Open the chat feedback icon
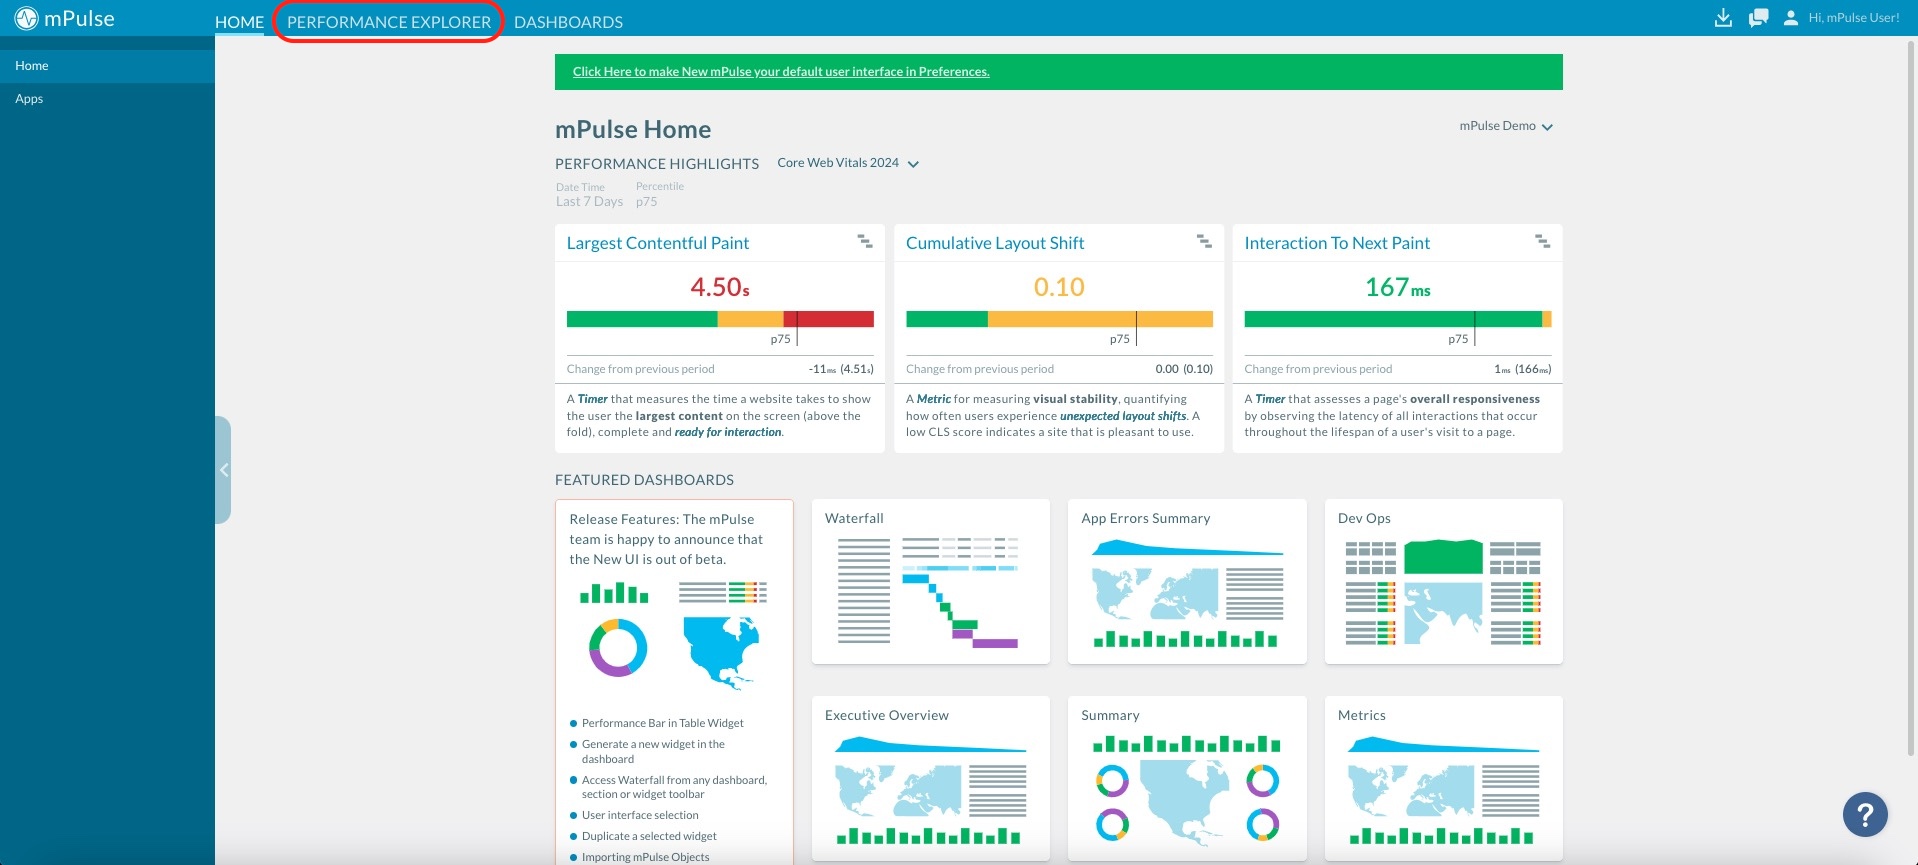Image resolution: width=1918 pixels, height=865 pixels. click(x=1758, y=18)
